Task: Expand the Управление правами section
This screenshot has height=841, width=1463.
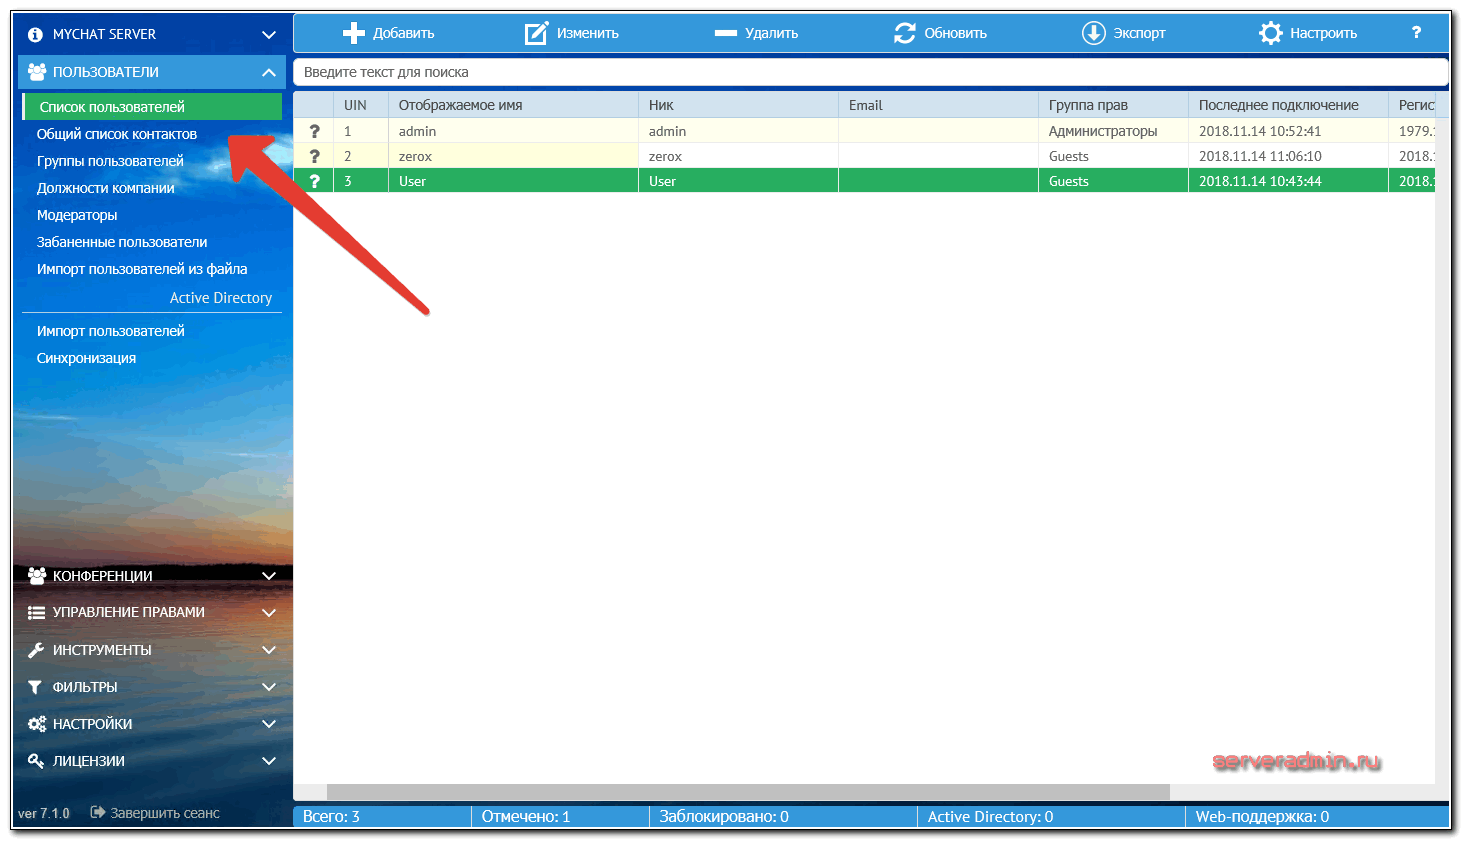Action: [x=268, y=612]
